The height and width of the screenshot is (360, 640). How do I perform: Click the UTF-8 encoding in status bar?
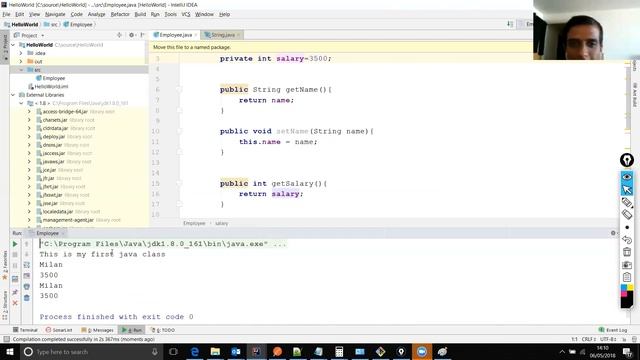pos(608,339)
